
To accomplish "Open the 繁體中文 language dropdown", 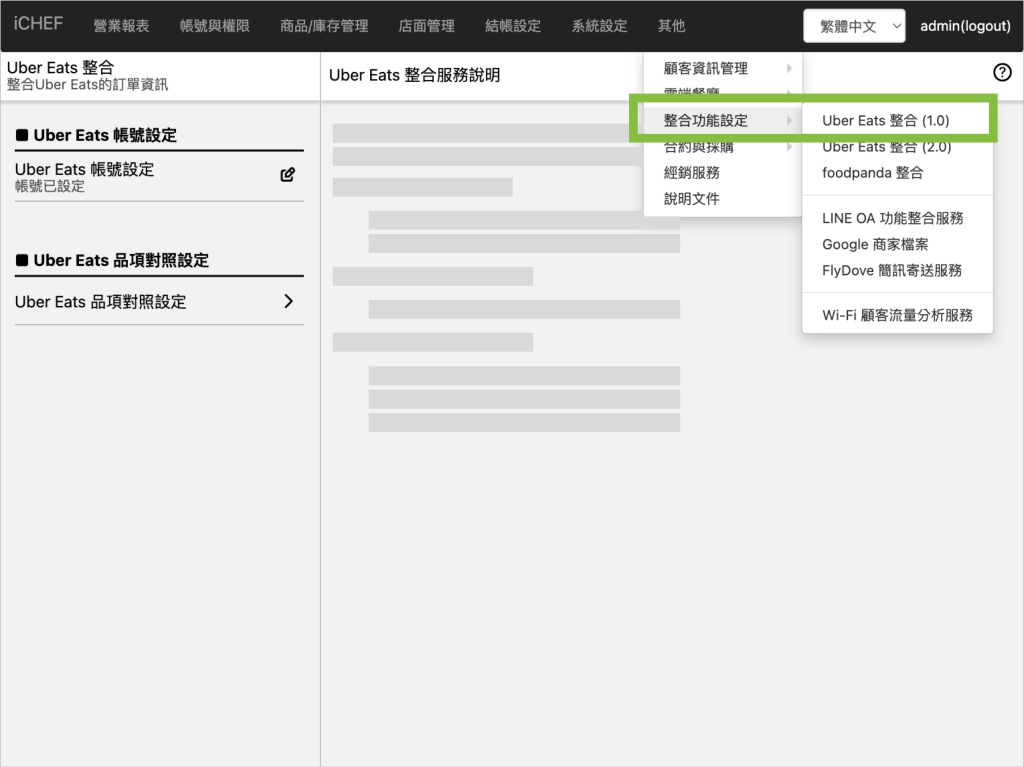I will point(854,27).
